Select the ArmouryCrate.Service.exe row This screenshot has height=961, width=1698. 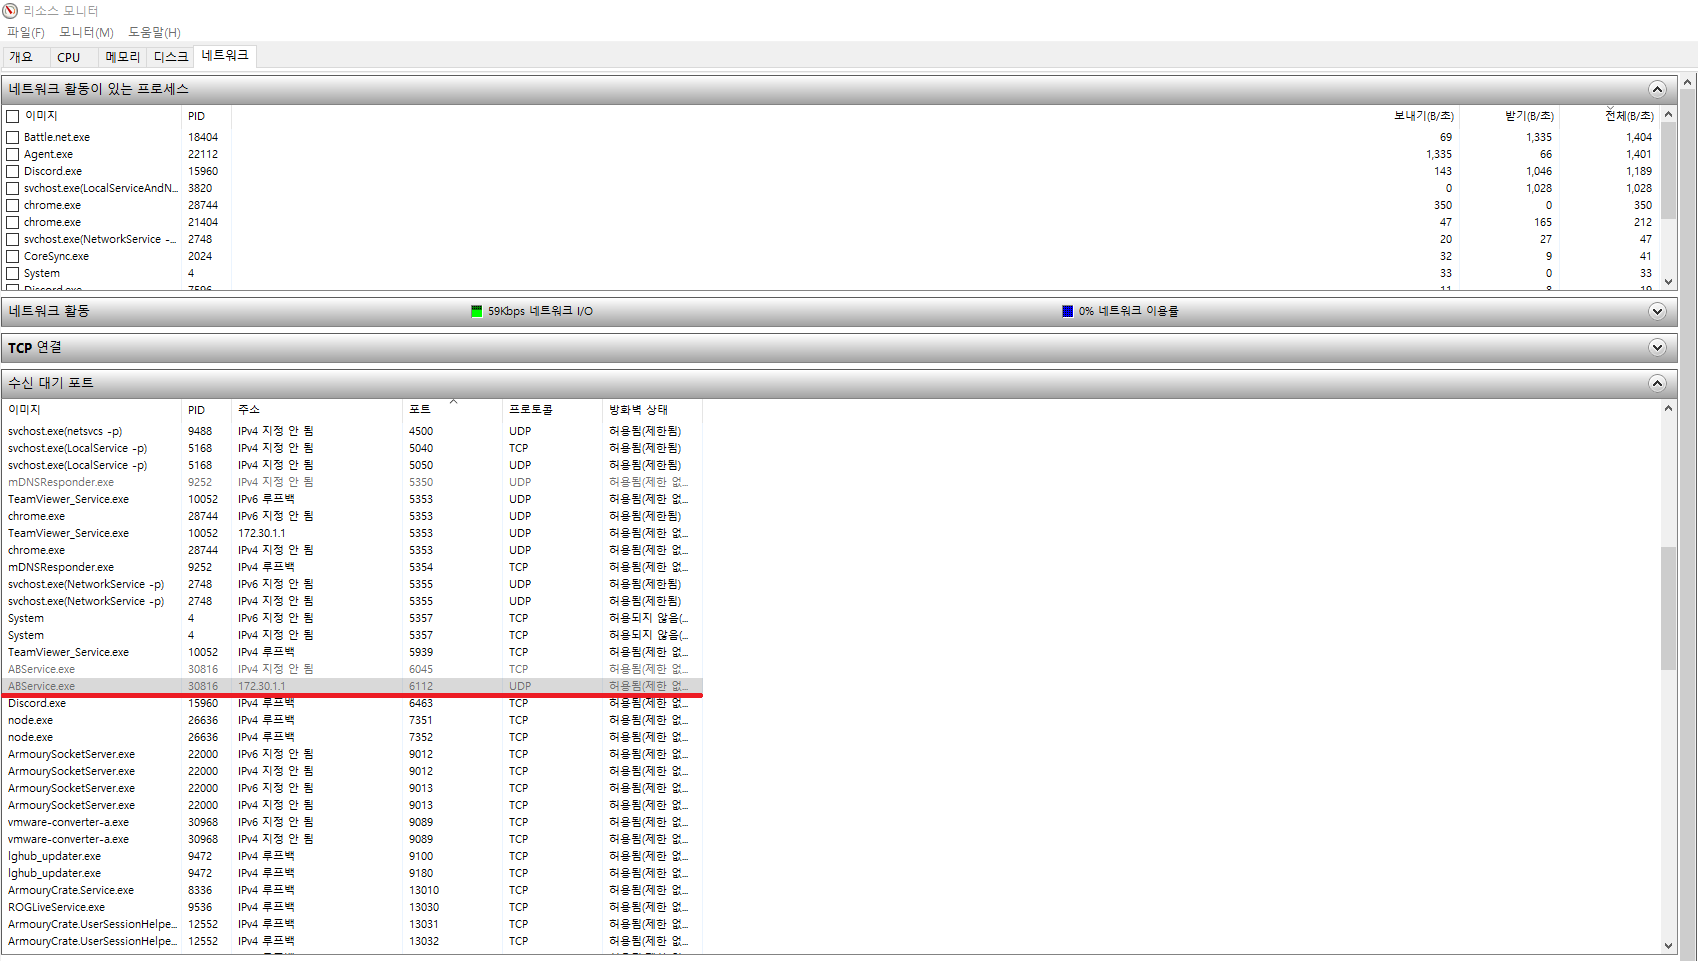click(x=352, y=890)
